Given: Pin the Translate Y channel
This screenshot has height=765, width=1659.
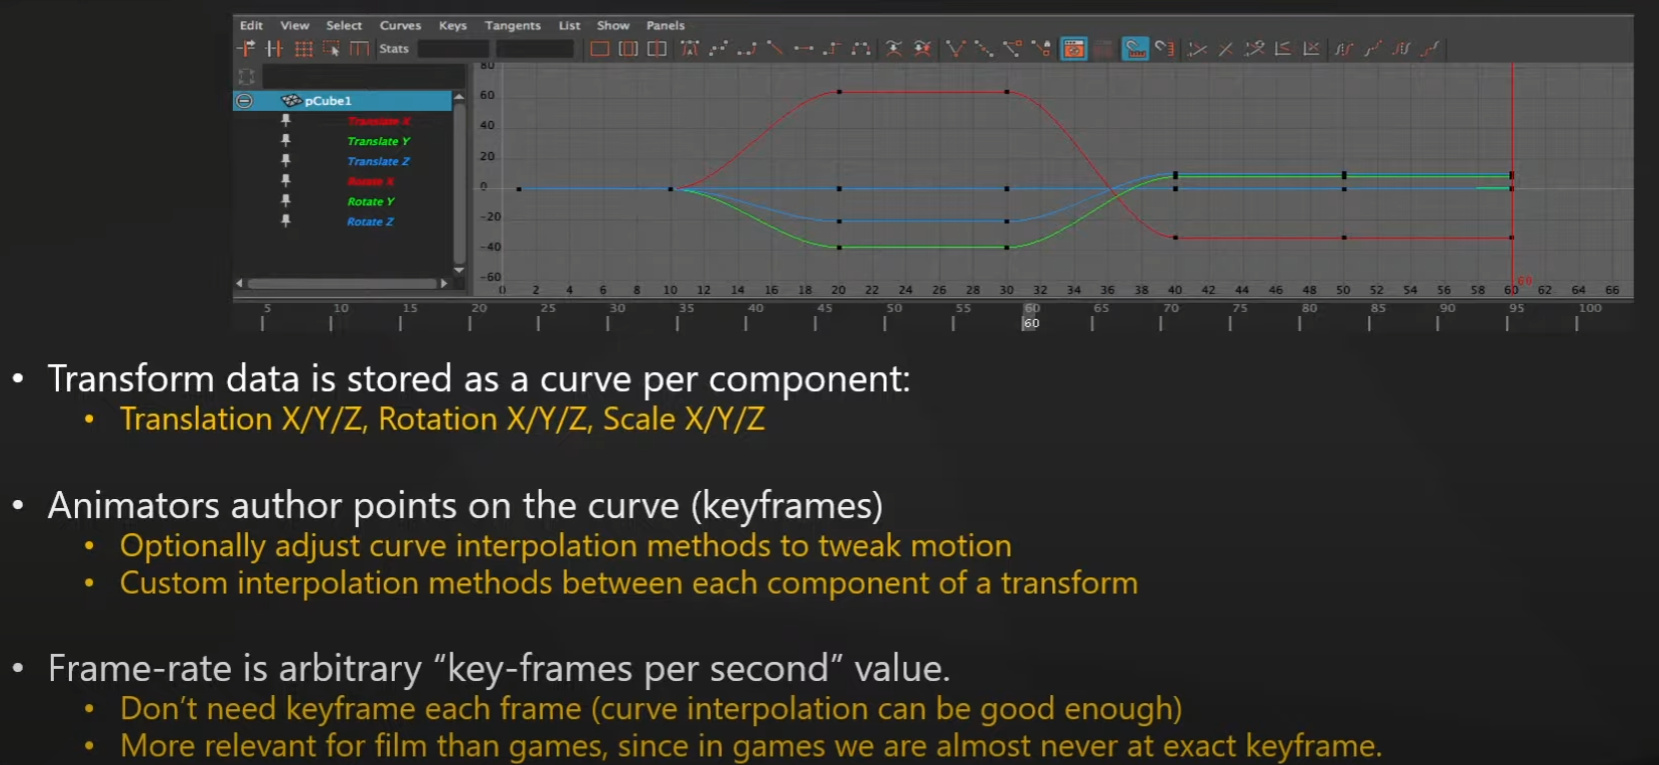Looking at the screenshot, I should (286, 141).
